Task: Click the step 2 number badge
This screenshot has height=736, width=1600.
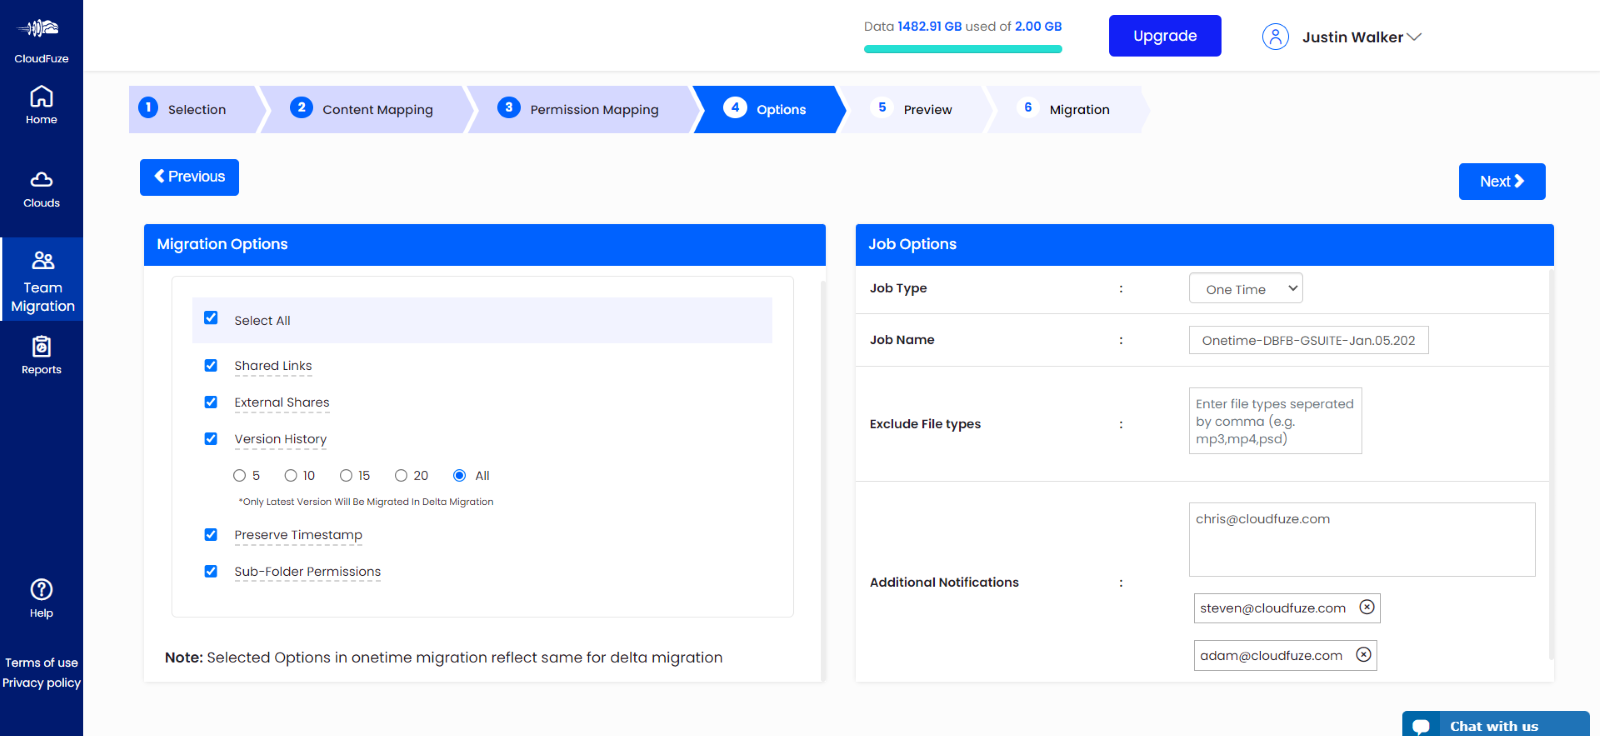Action: (x=301, y=107)
